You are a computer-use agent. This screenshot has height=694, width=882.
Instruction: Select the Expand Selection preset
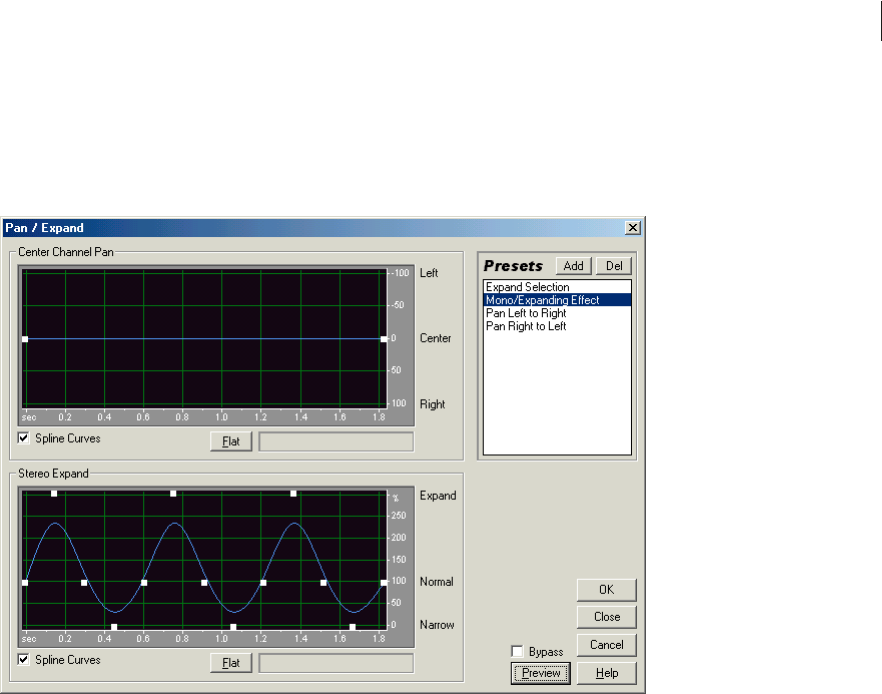coord(526,287)
